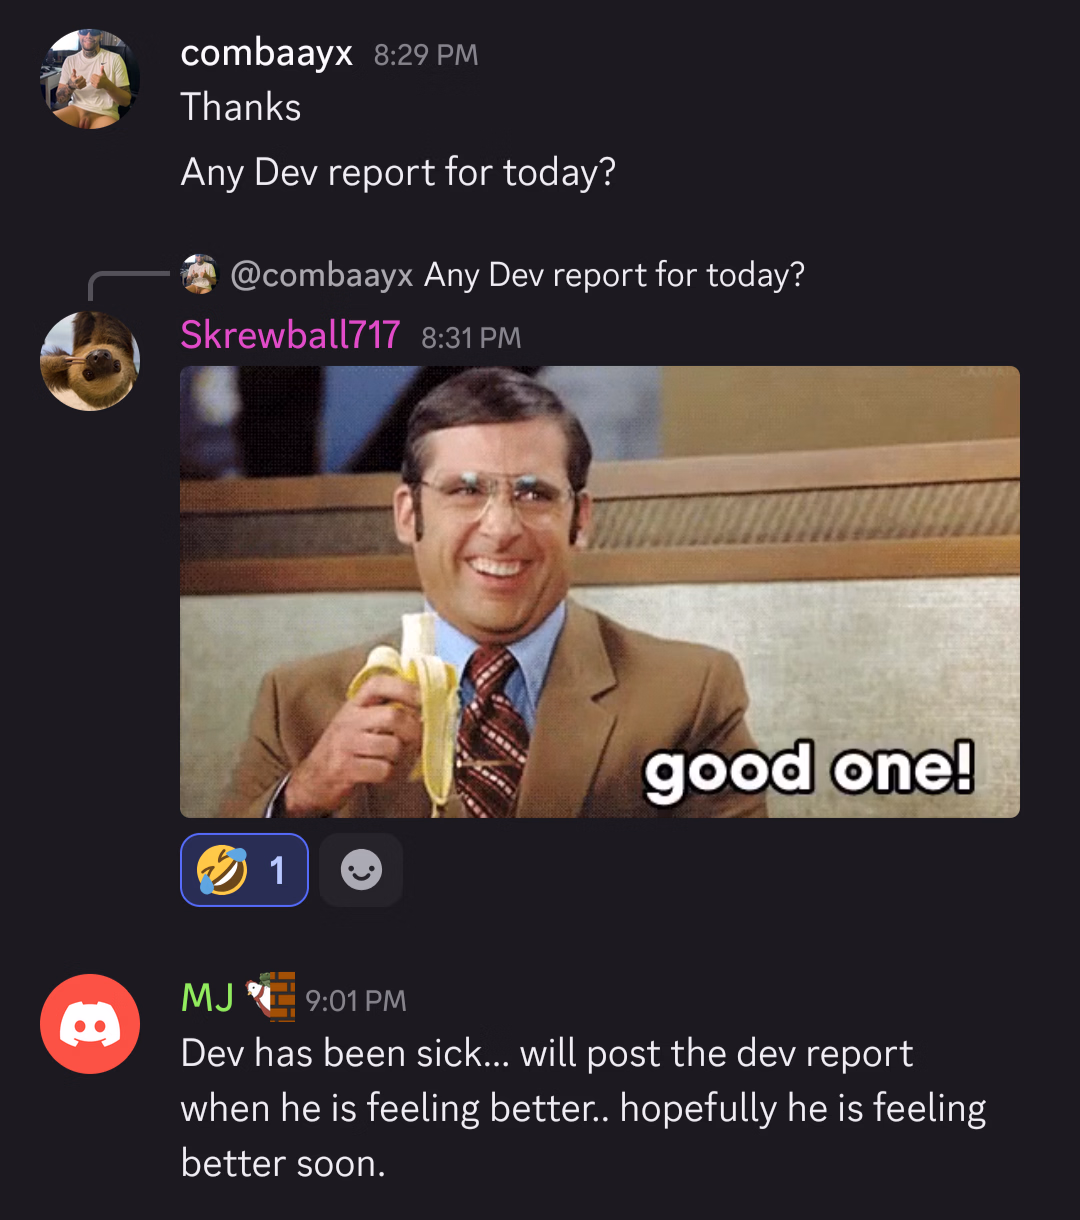Click the combaayx username

click(x=266, y=53)
